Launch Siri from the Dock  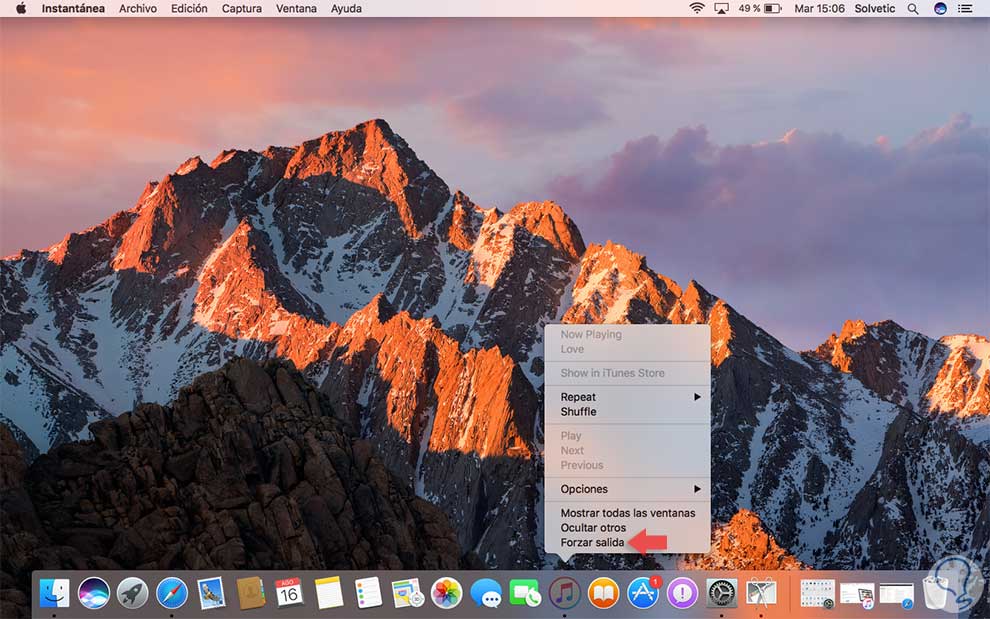94,593
